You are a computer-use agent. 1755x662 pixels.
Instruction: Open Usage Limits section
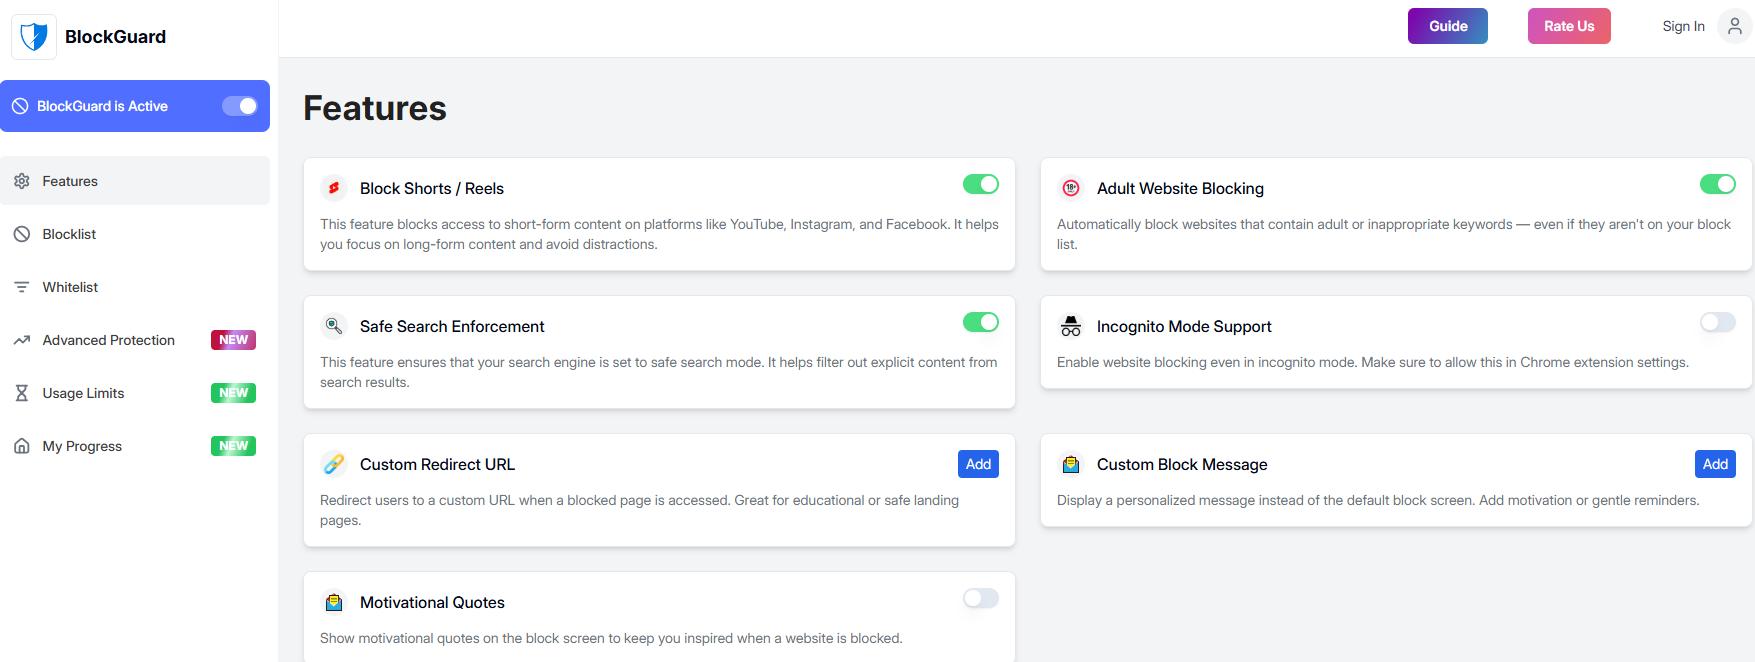click(x=135, y=393)
